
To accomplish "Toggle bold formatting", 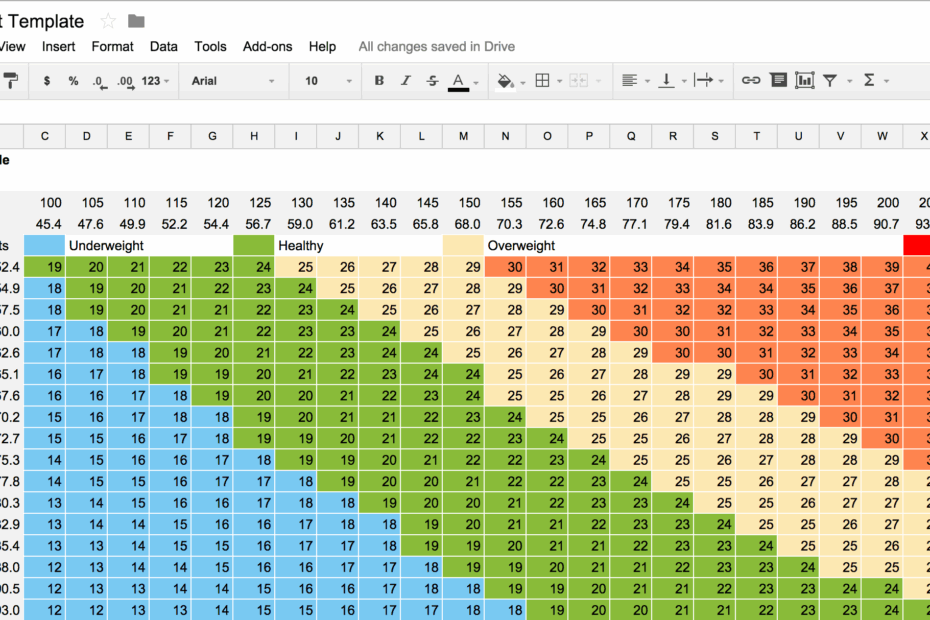I will coord(380,81).
